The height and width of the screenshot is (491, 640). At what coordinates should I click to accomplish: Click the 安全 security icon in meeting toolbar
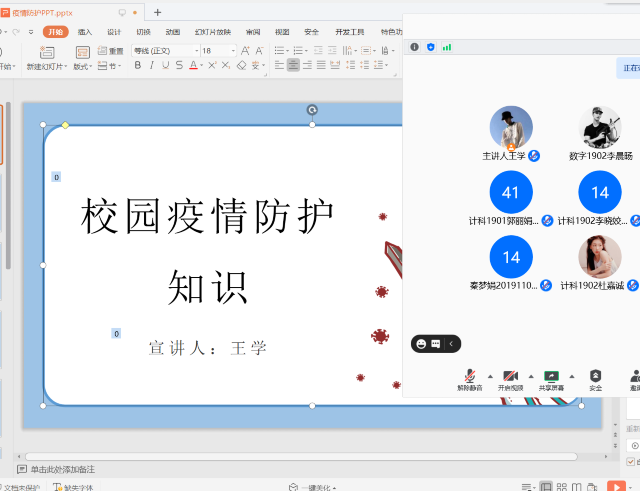(596, 380)
